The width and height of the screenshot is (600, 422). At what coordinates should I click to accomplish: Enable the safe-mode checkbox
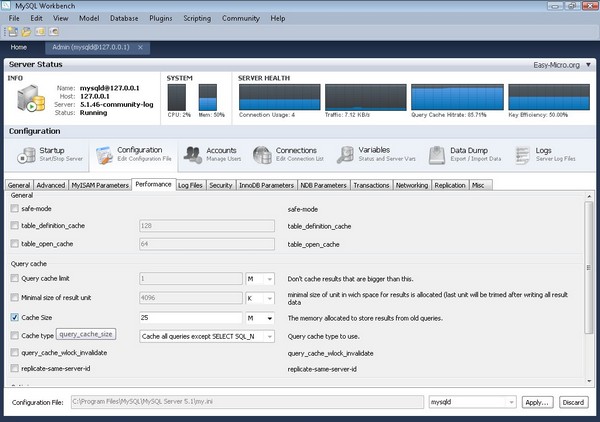coord(15,209)
